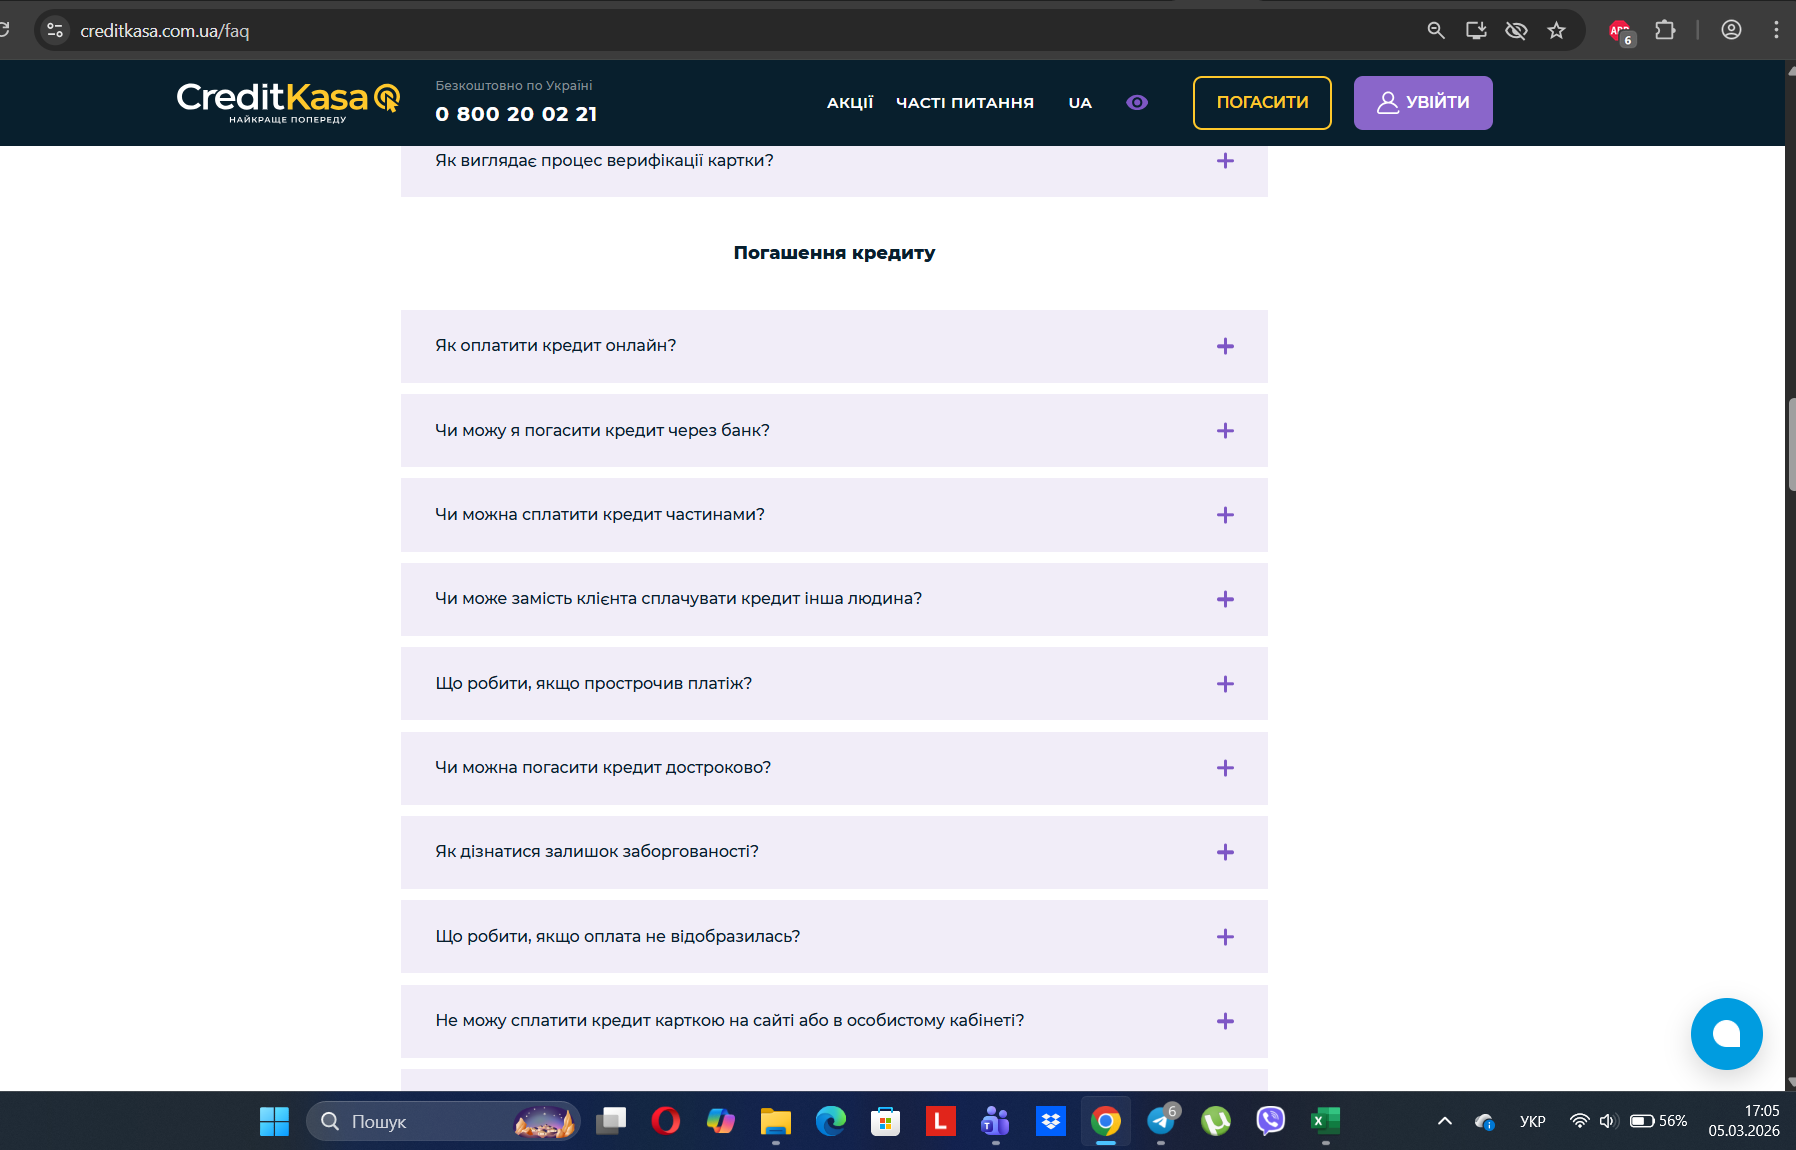Click the page vertical scrollbar thumb
Viewport: 1796px width, 1150px height.
pos(1790,444)
